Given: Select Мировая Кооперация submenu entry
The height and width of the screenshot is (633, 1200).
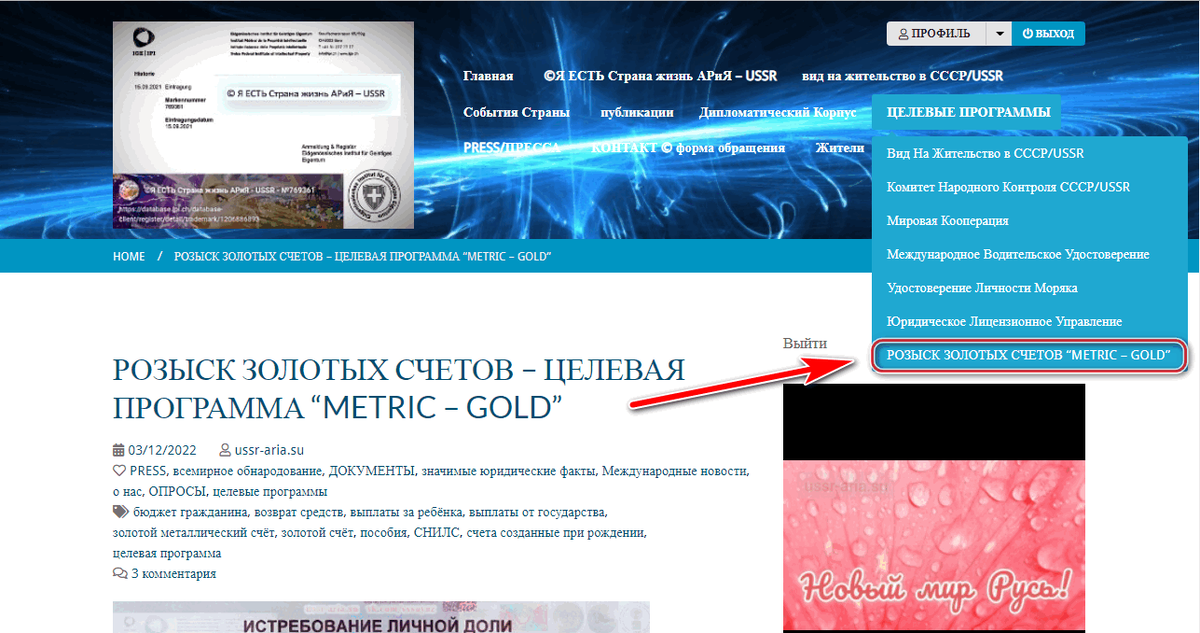Looking at the screenshot, I should click(947, 220).
